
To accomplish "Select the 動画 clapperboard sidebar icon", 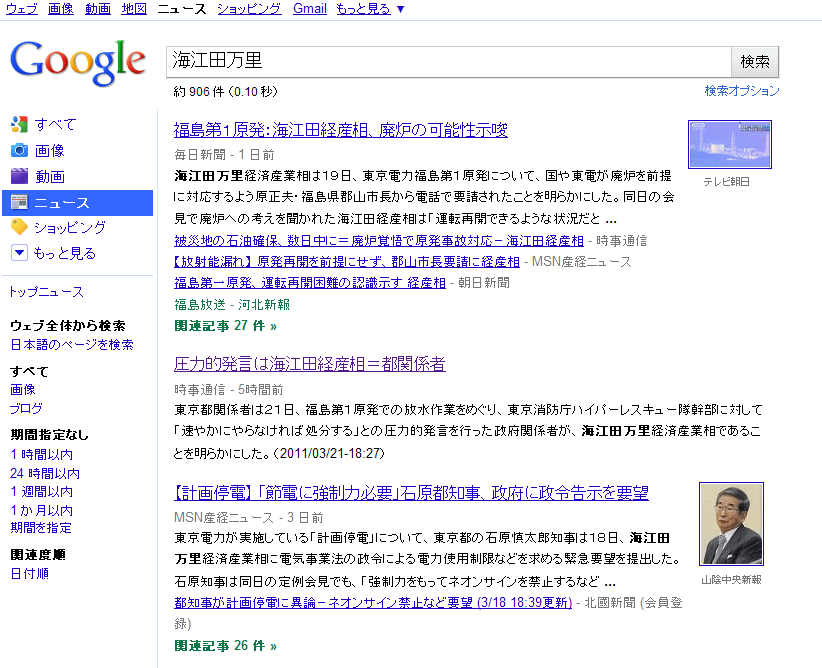I will coord(19,176).
